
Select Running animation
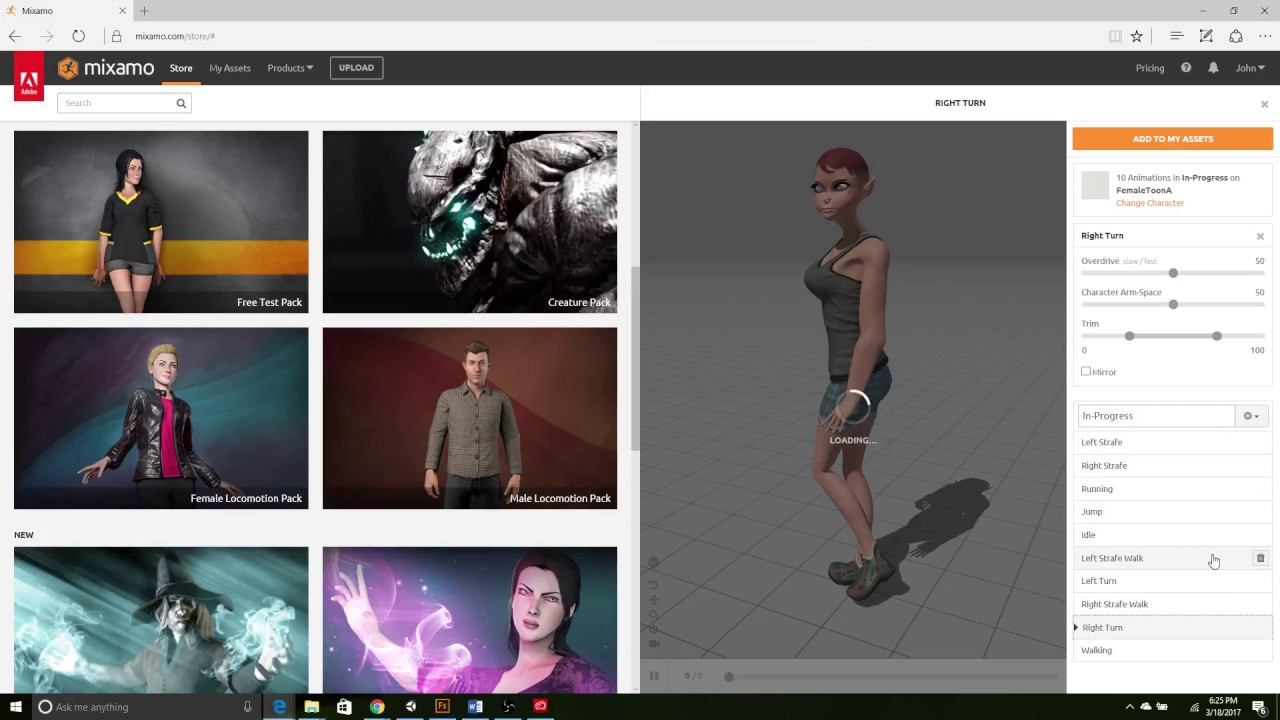pyautogui.click(x=1172, y=489)
